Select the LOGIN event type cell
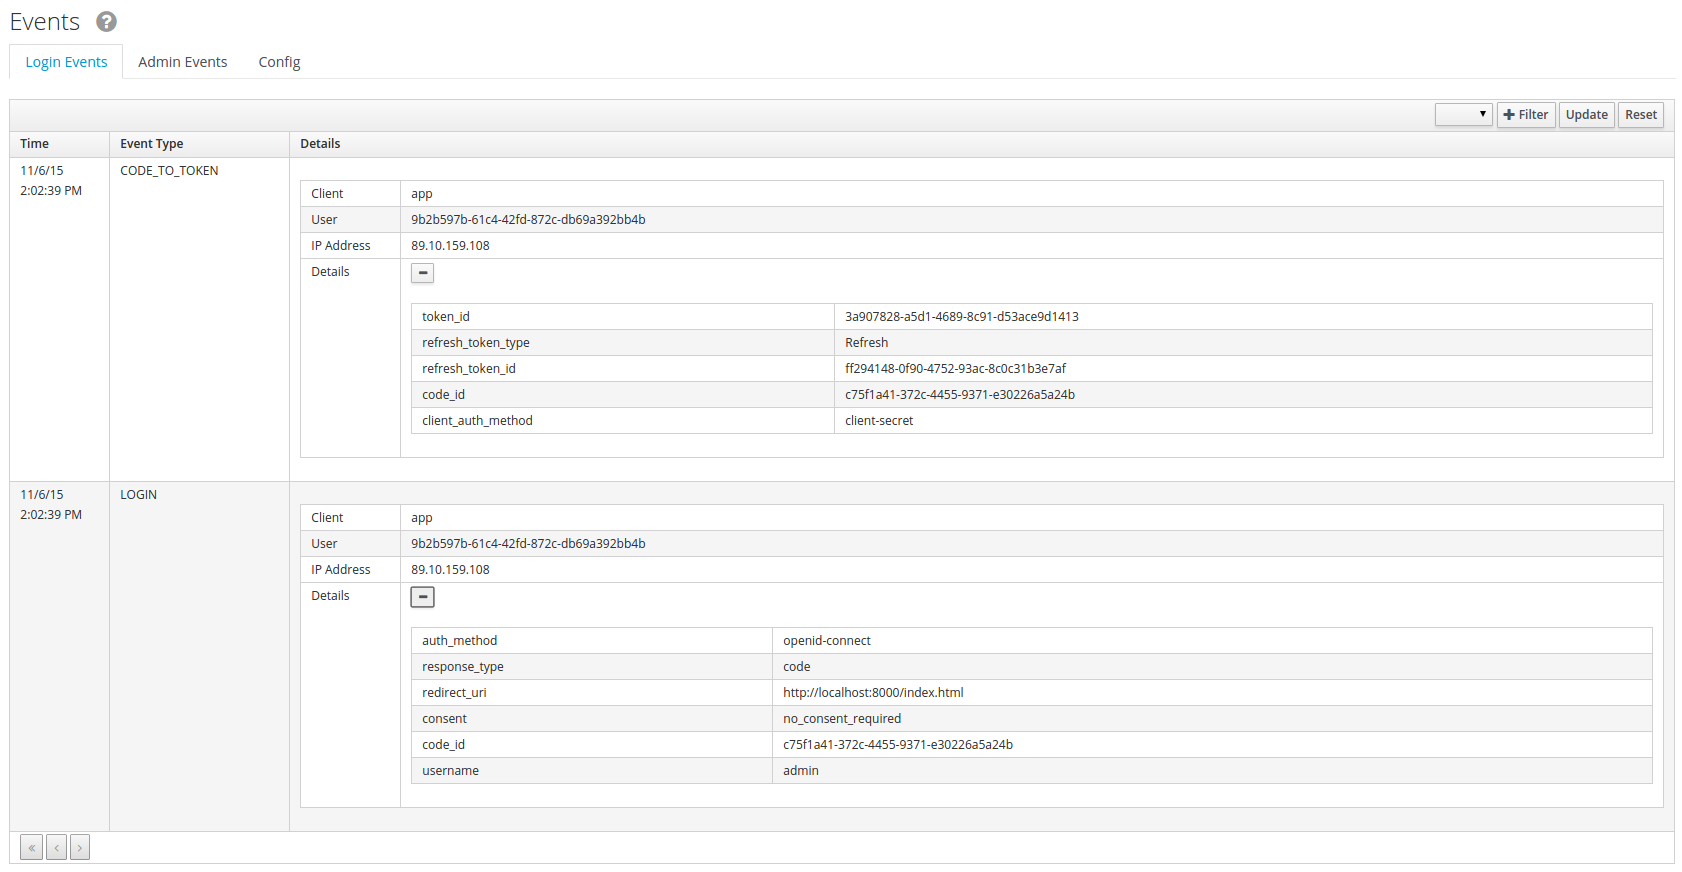Image resolution: width=1682 pixels, height=872 pixels. tap(139, 495)
